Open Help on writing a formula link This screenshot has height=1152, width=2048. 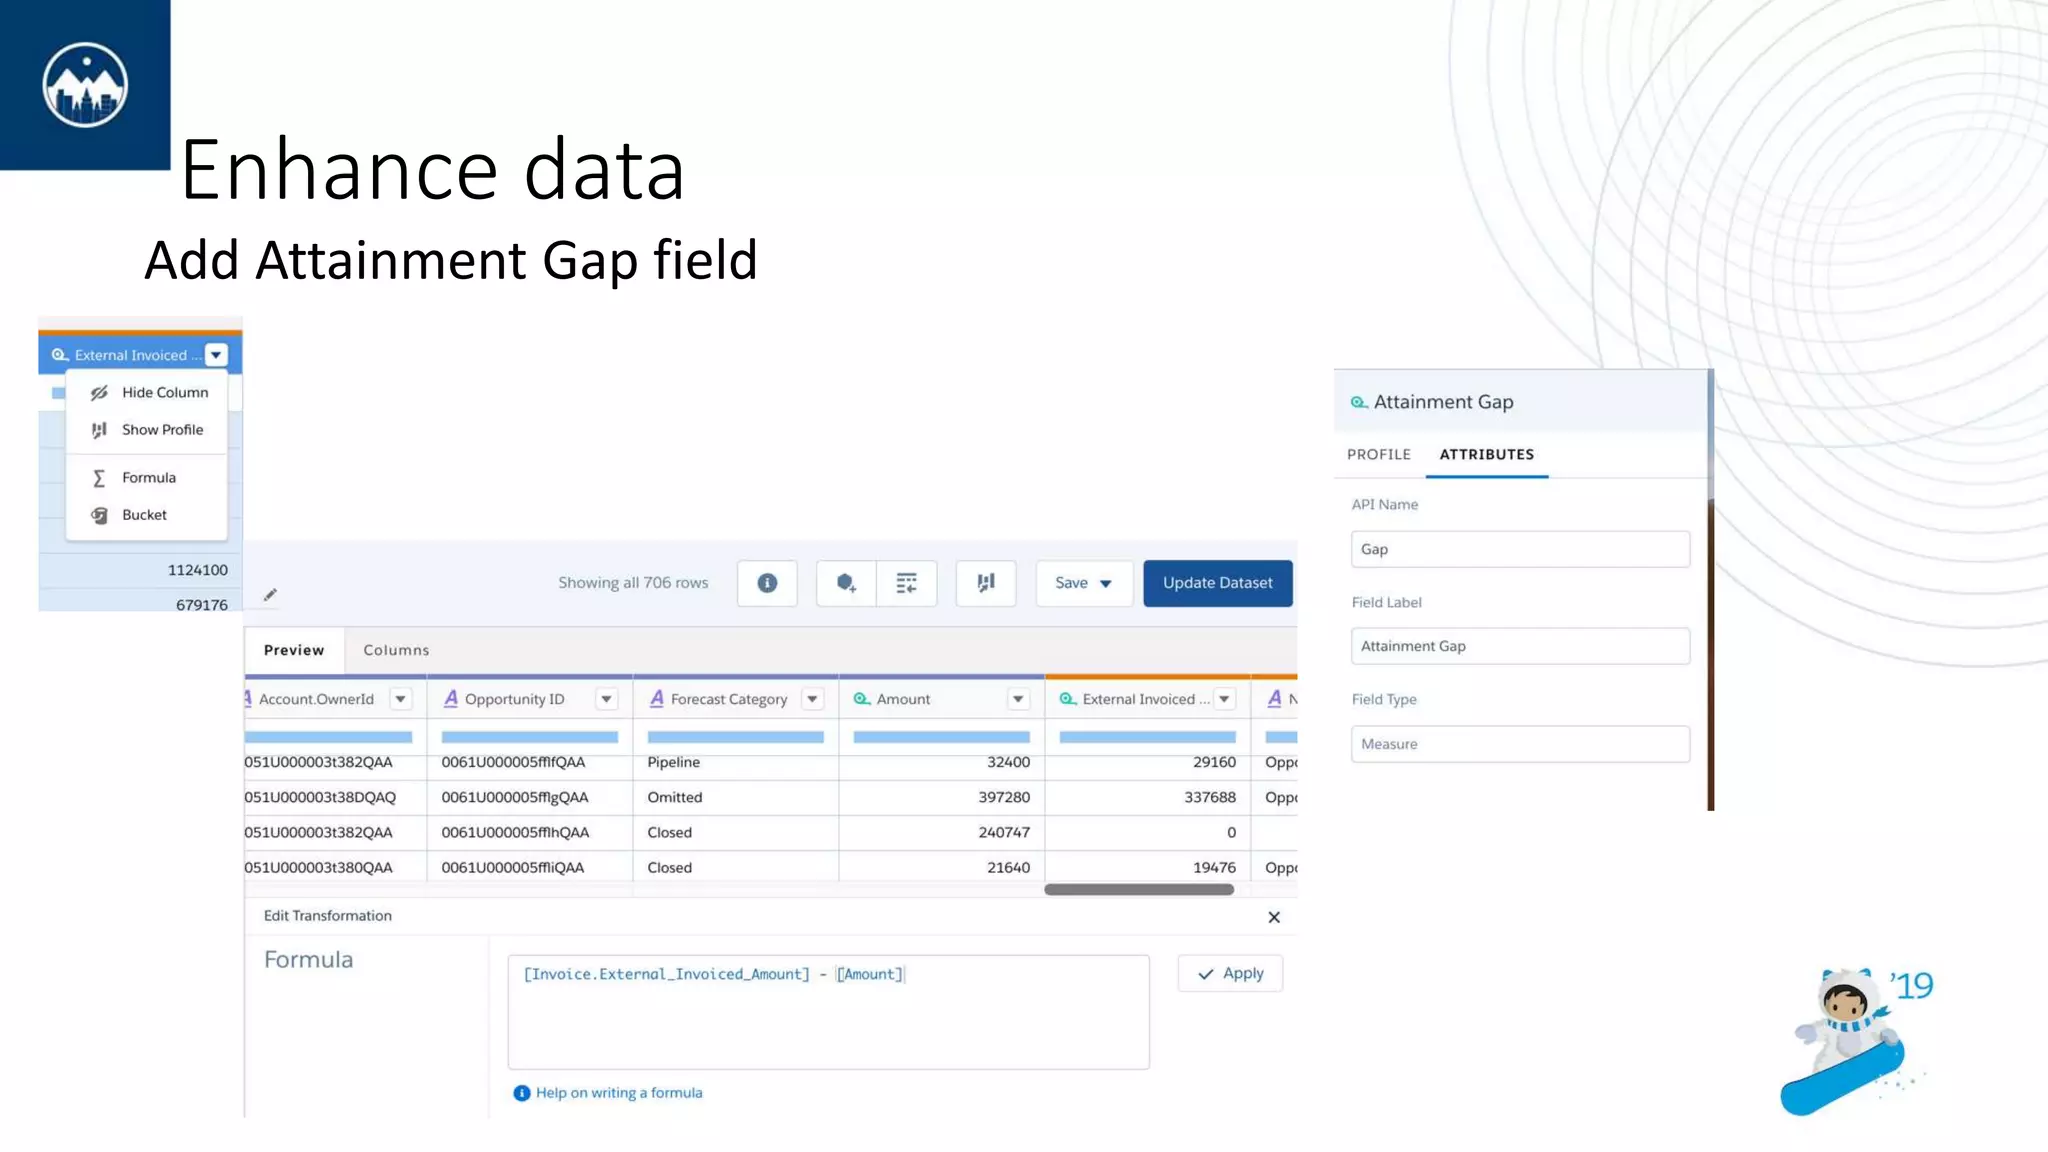click(619, 1093)
